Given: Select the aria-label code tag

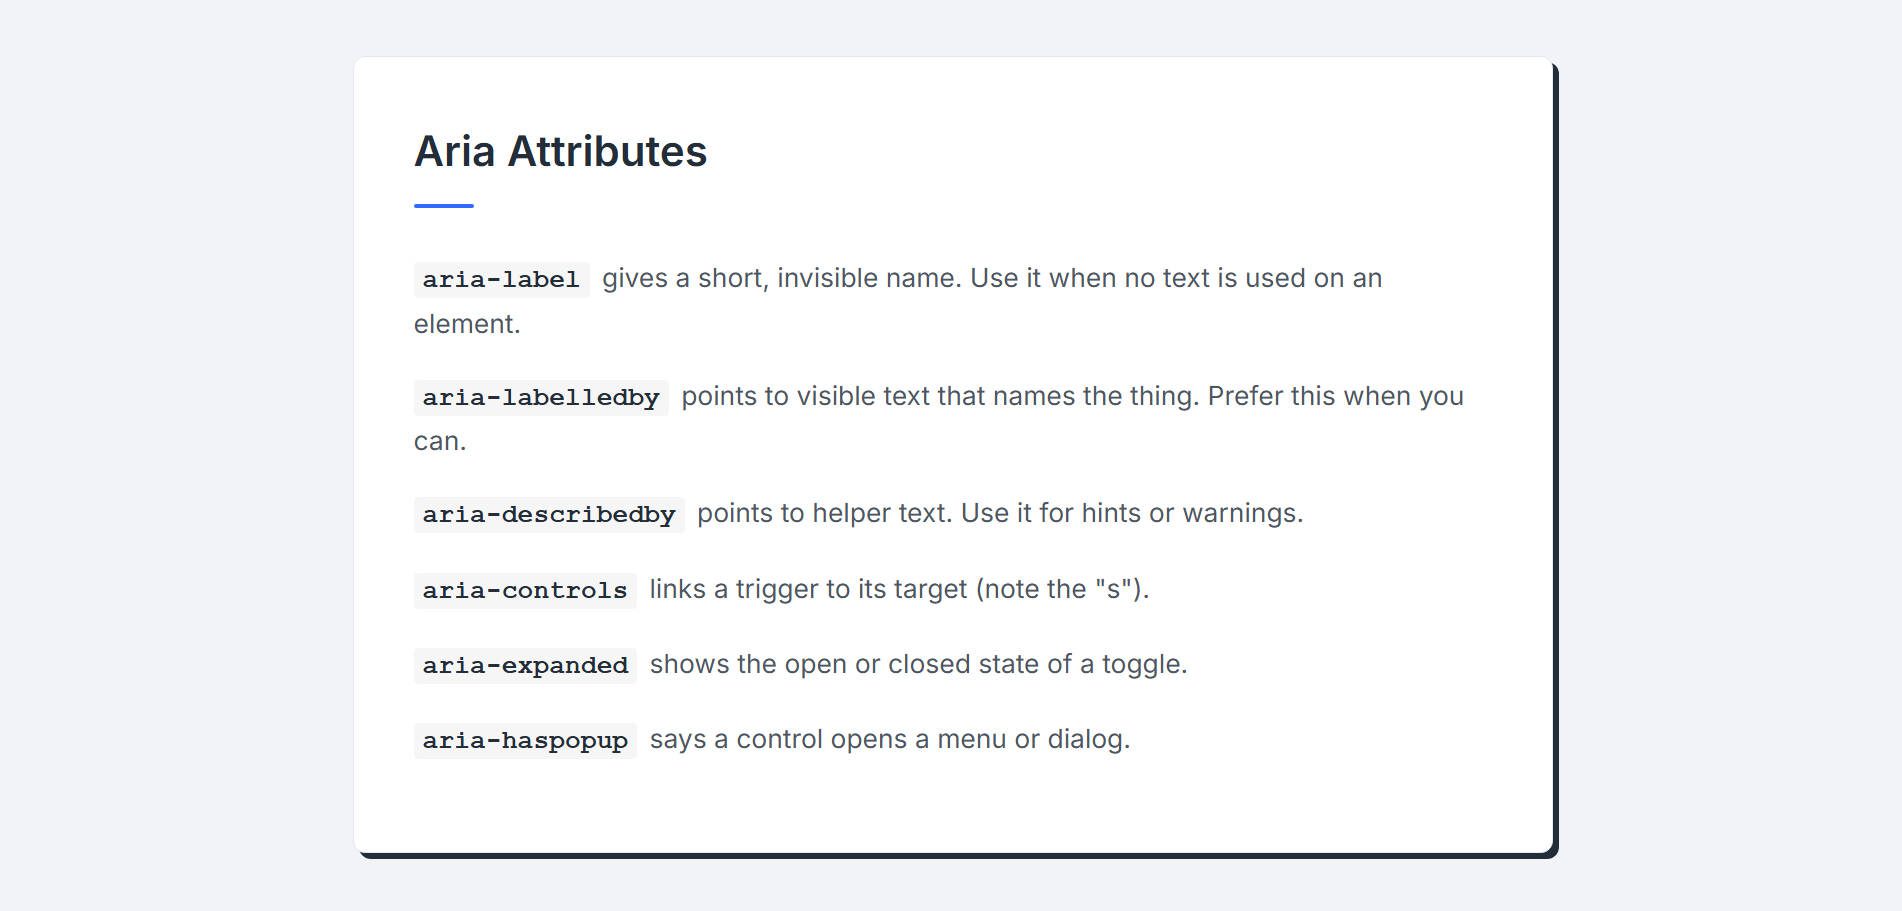Looking at the screenshot, I should tap(501, 280).
